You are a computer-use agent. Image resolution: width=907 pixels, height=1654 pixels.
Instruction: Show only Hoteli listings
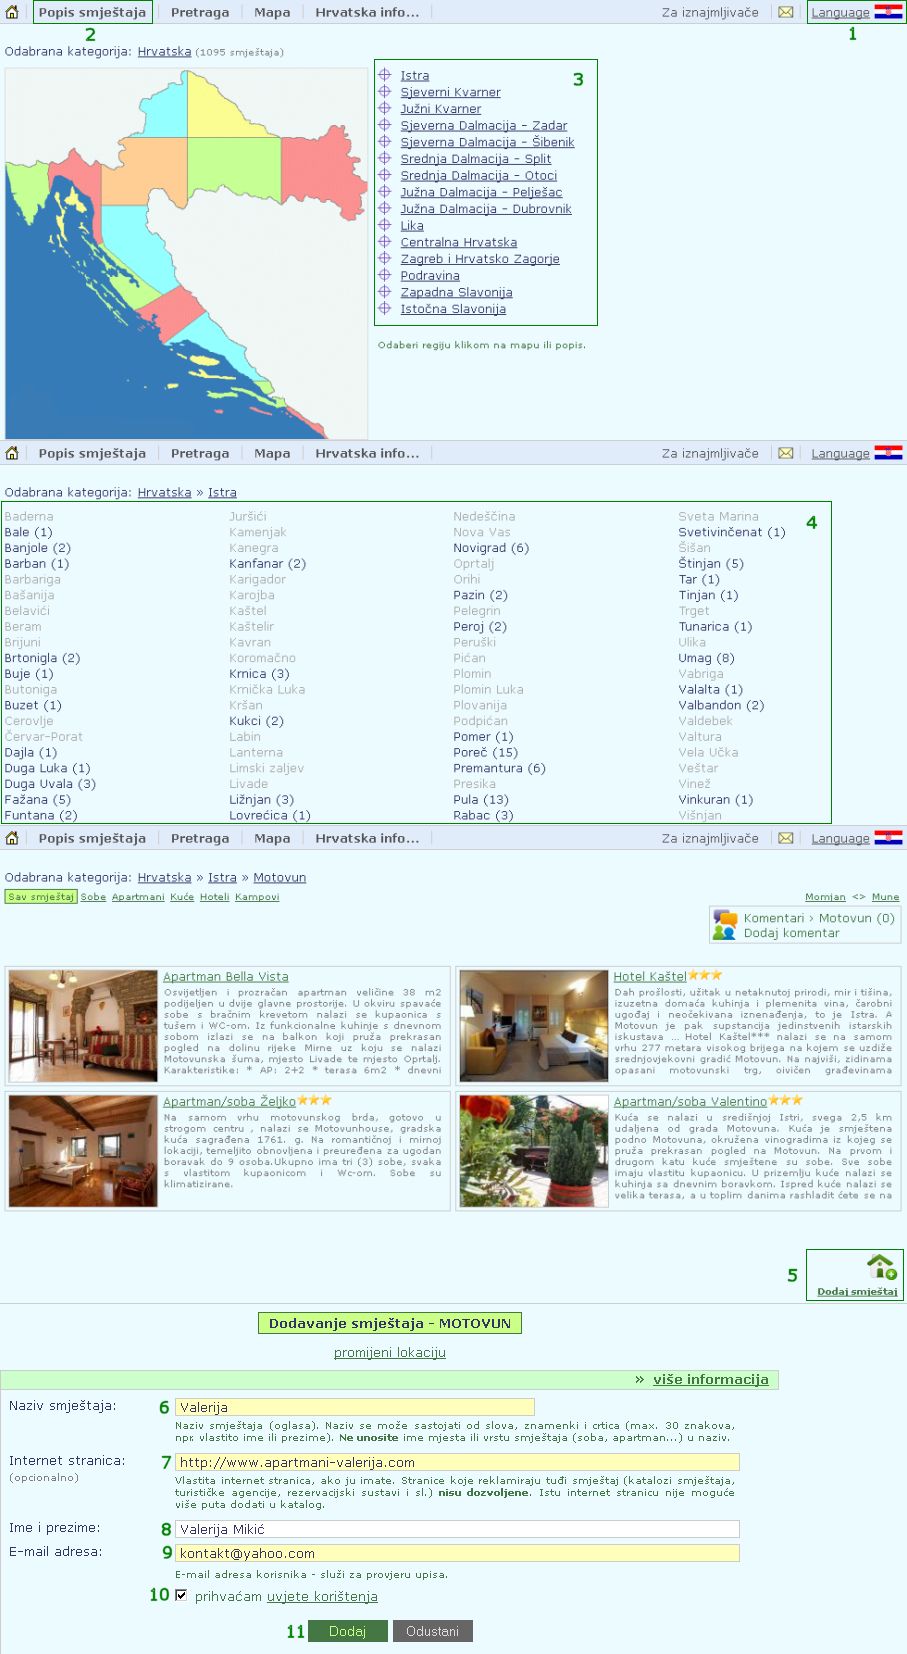click(214, 897)
